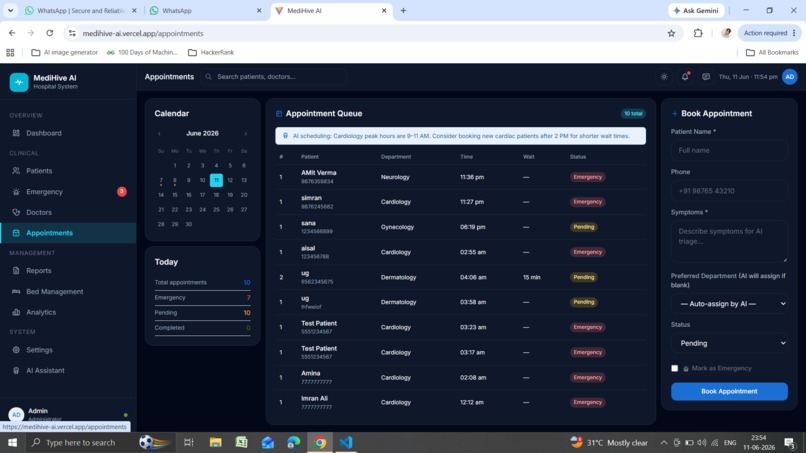Viewport: 806px width, 453px height.
Task: Click the 15 min wait value
Action: pos(532,277)
